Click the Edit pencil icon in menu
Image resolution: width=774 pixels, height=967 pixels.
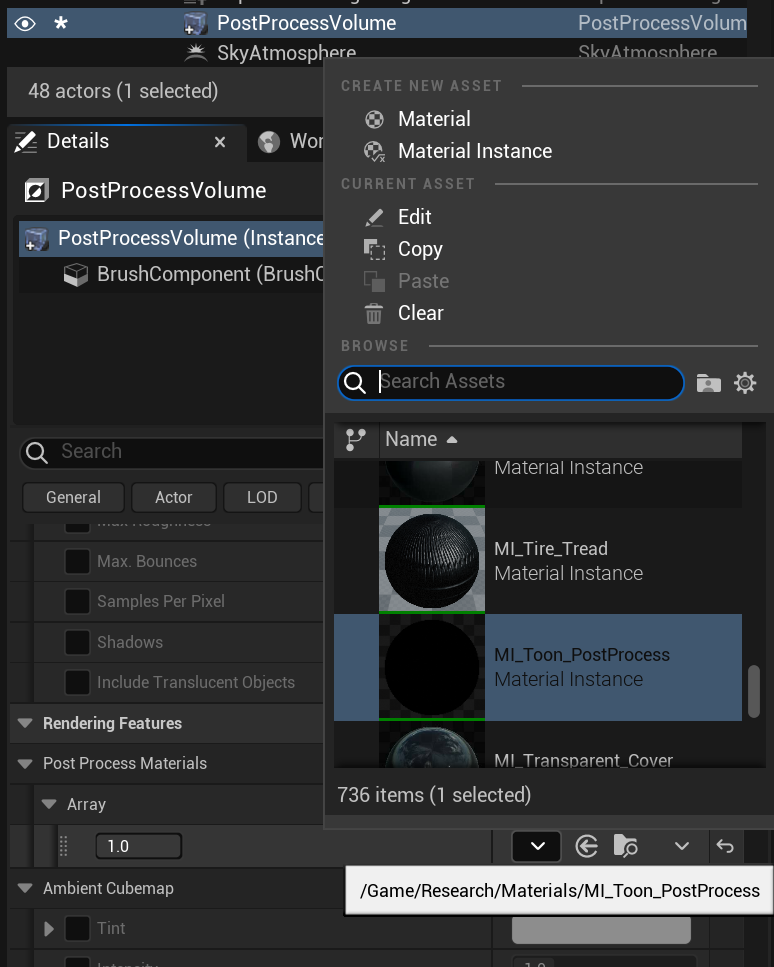pos(374,218)
